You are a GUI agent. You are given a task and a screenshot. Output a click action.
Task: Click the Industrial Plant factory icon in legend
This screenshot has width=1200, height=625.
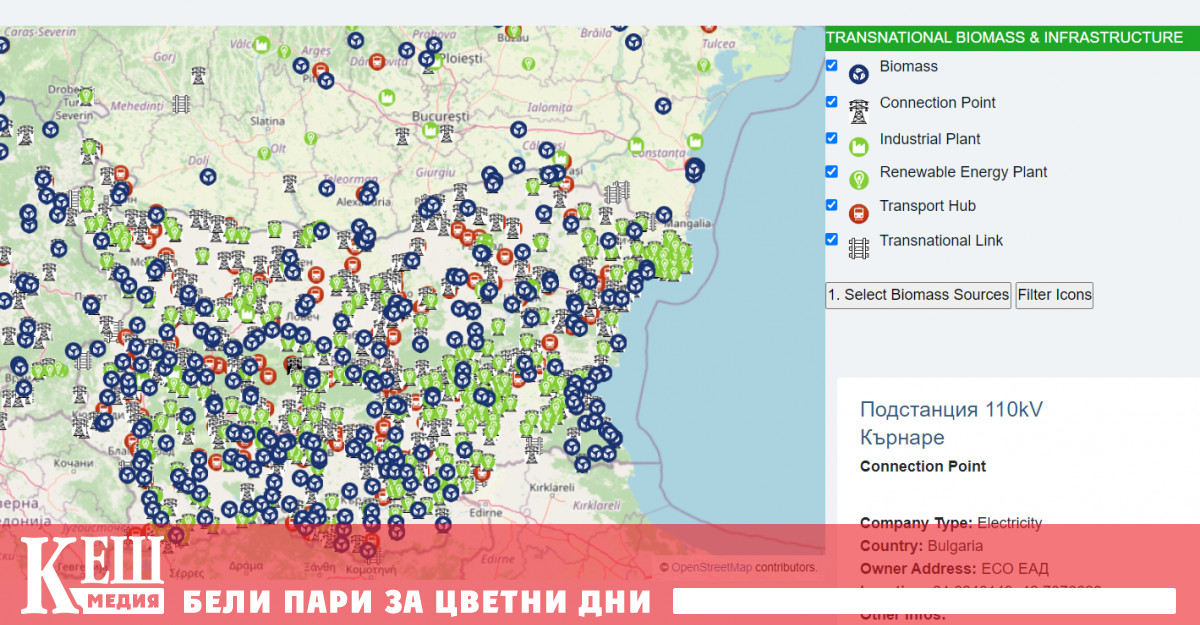click(858, 144)
